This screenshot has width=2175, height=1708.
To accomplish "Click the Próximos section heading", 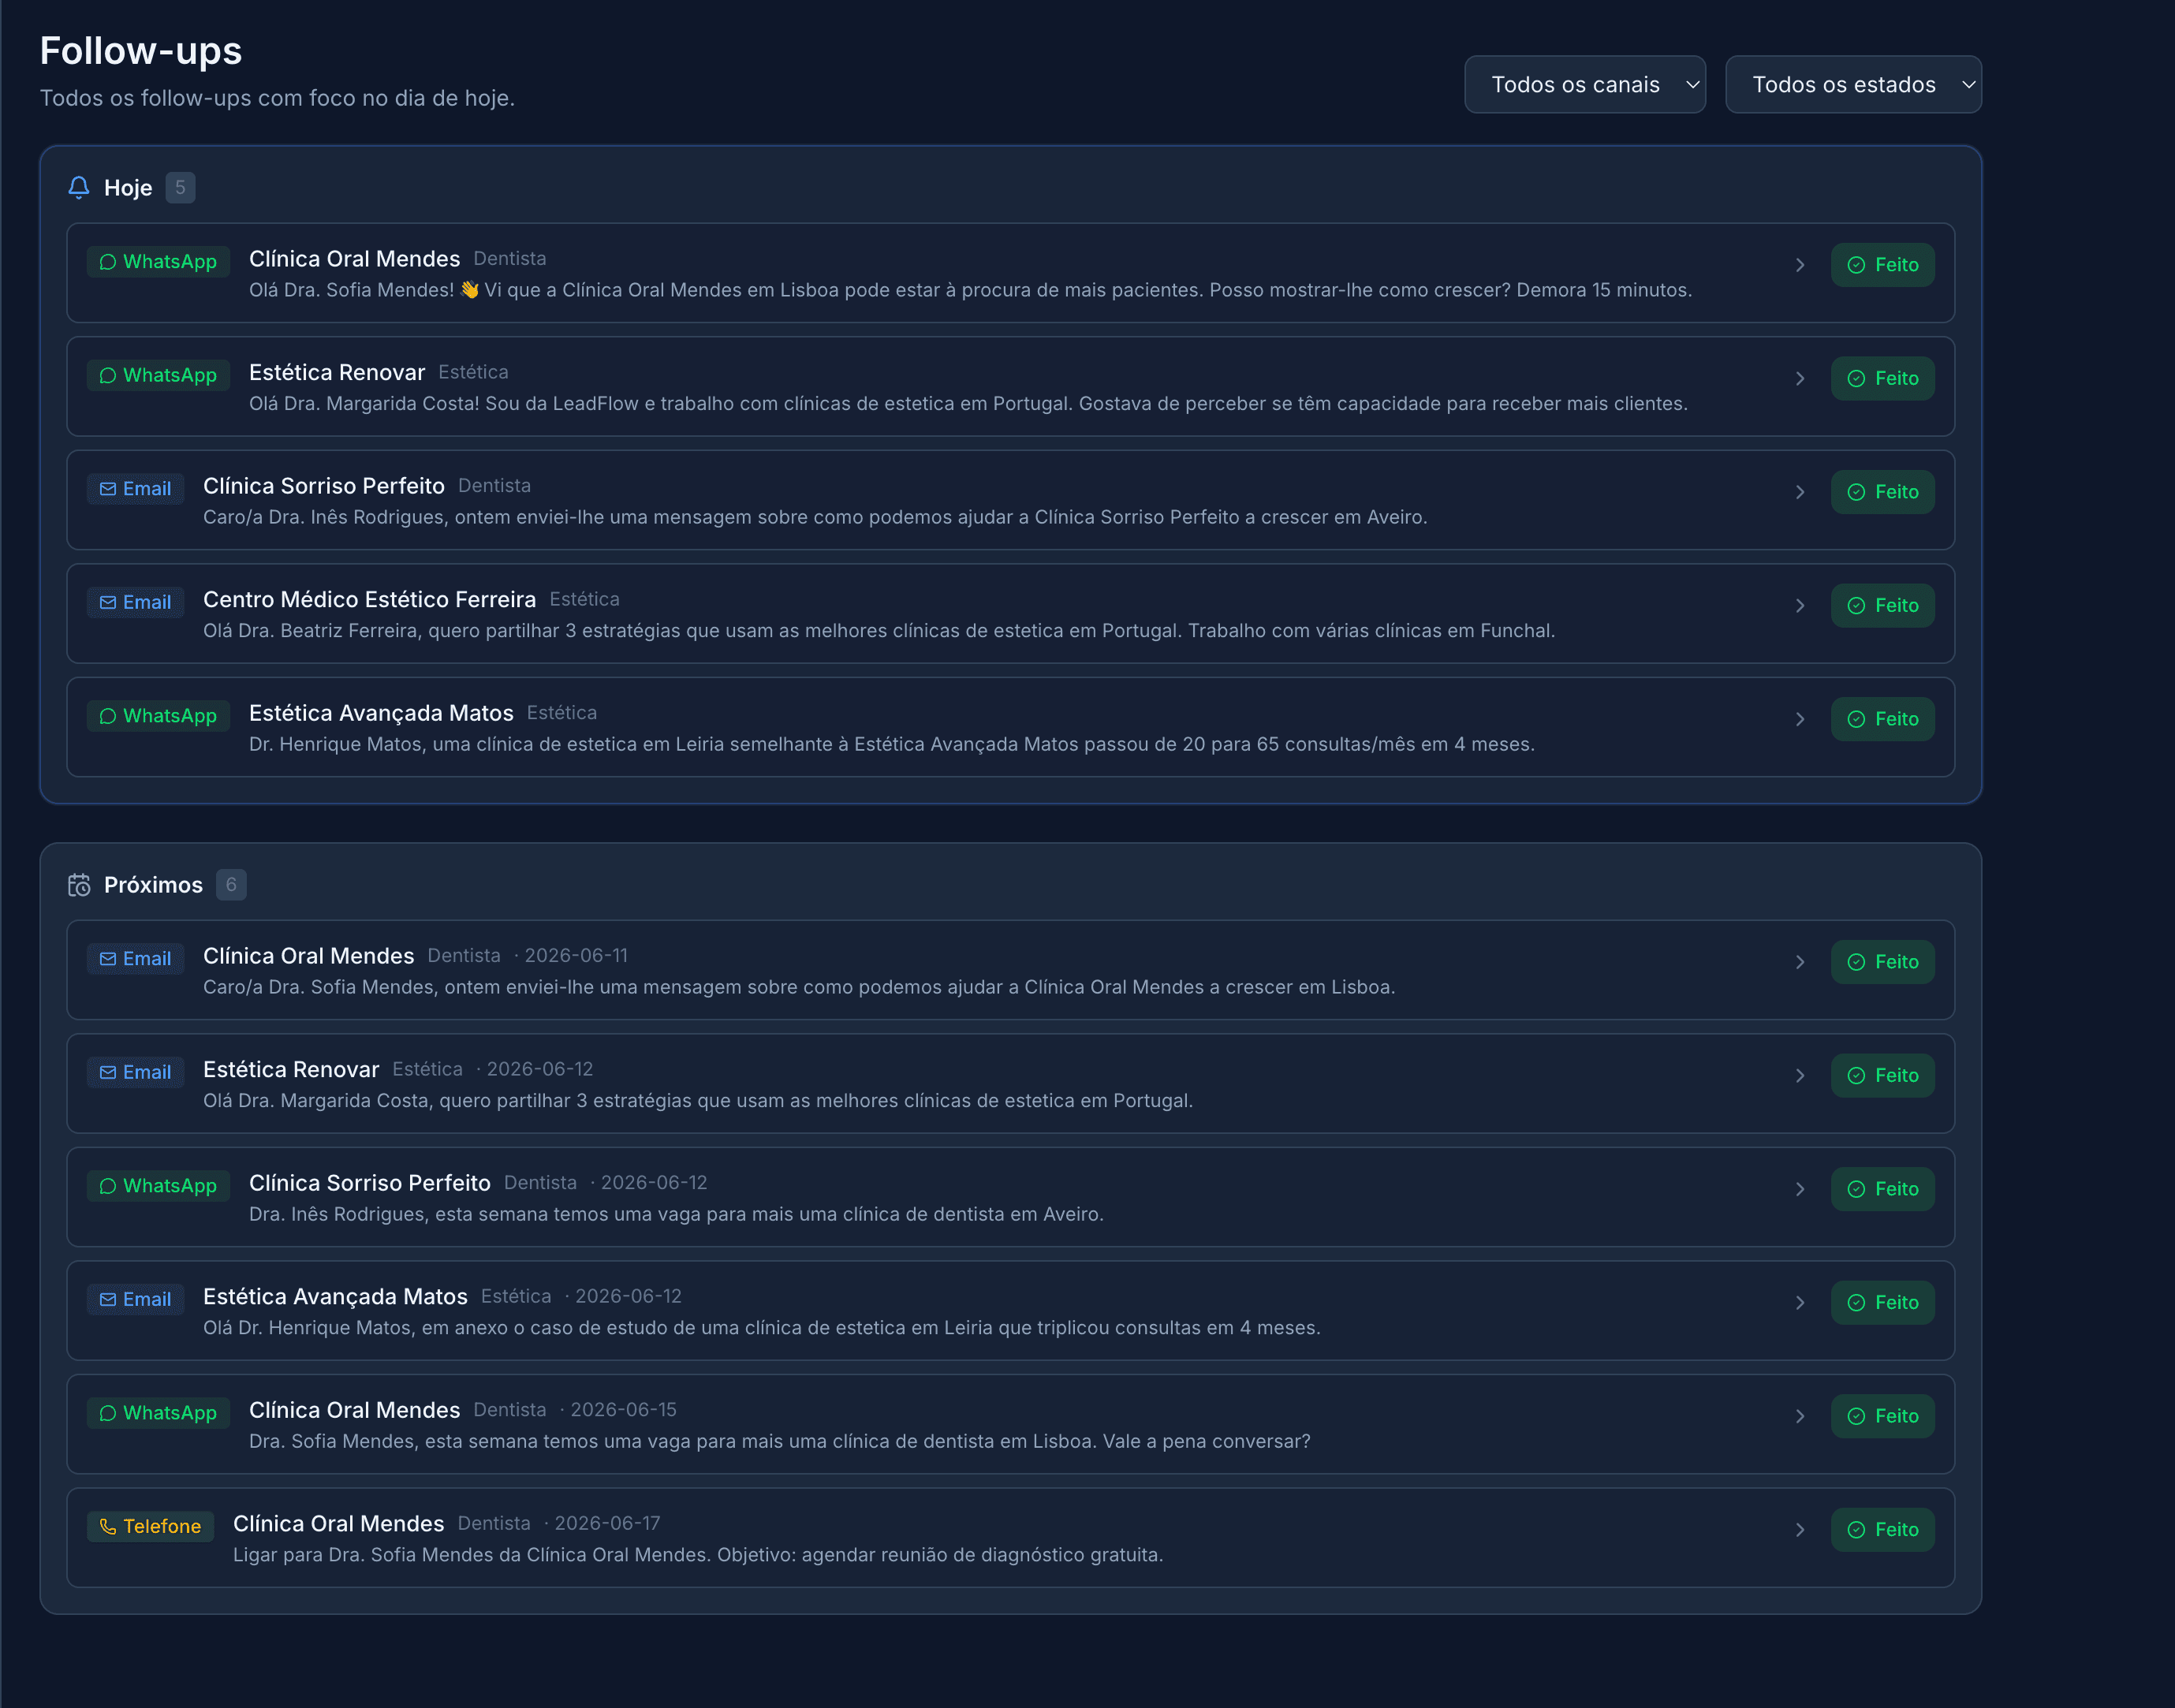I will [153, 885].
